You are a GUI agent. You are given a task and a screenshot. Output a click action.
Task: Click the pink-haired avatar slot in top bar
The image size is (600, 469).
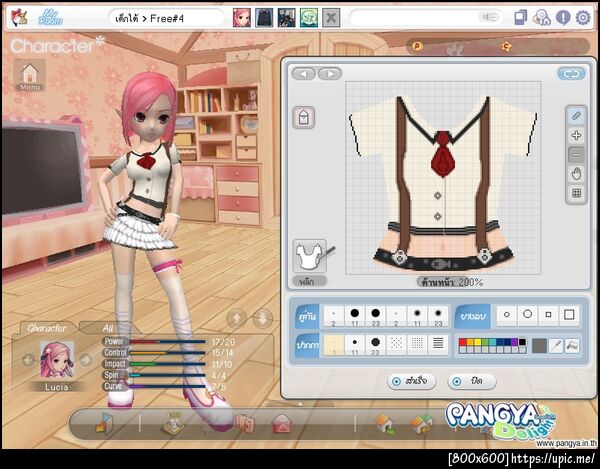tap(242, 18)
